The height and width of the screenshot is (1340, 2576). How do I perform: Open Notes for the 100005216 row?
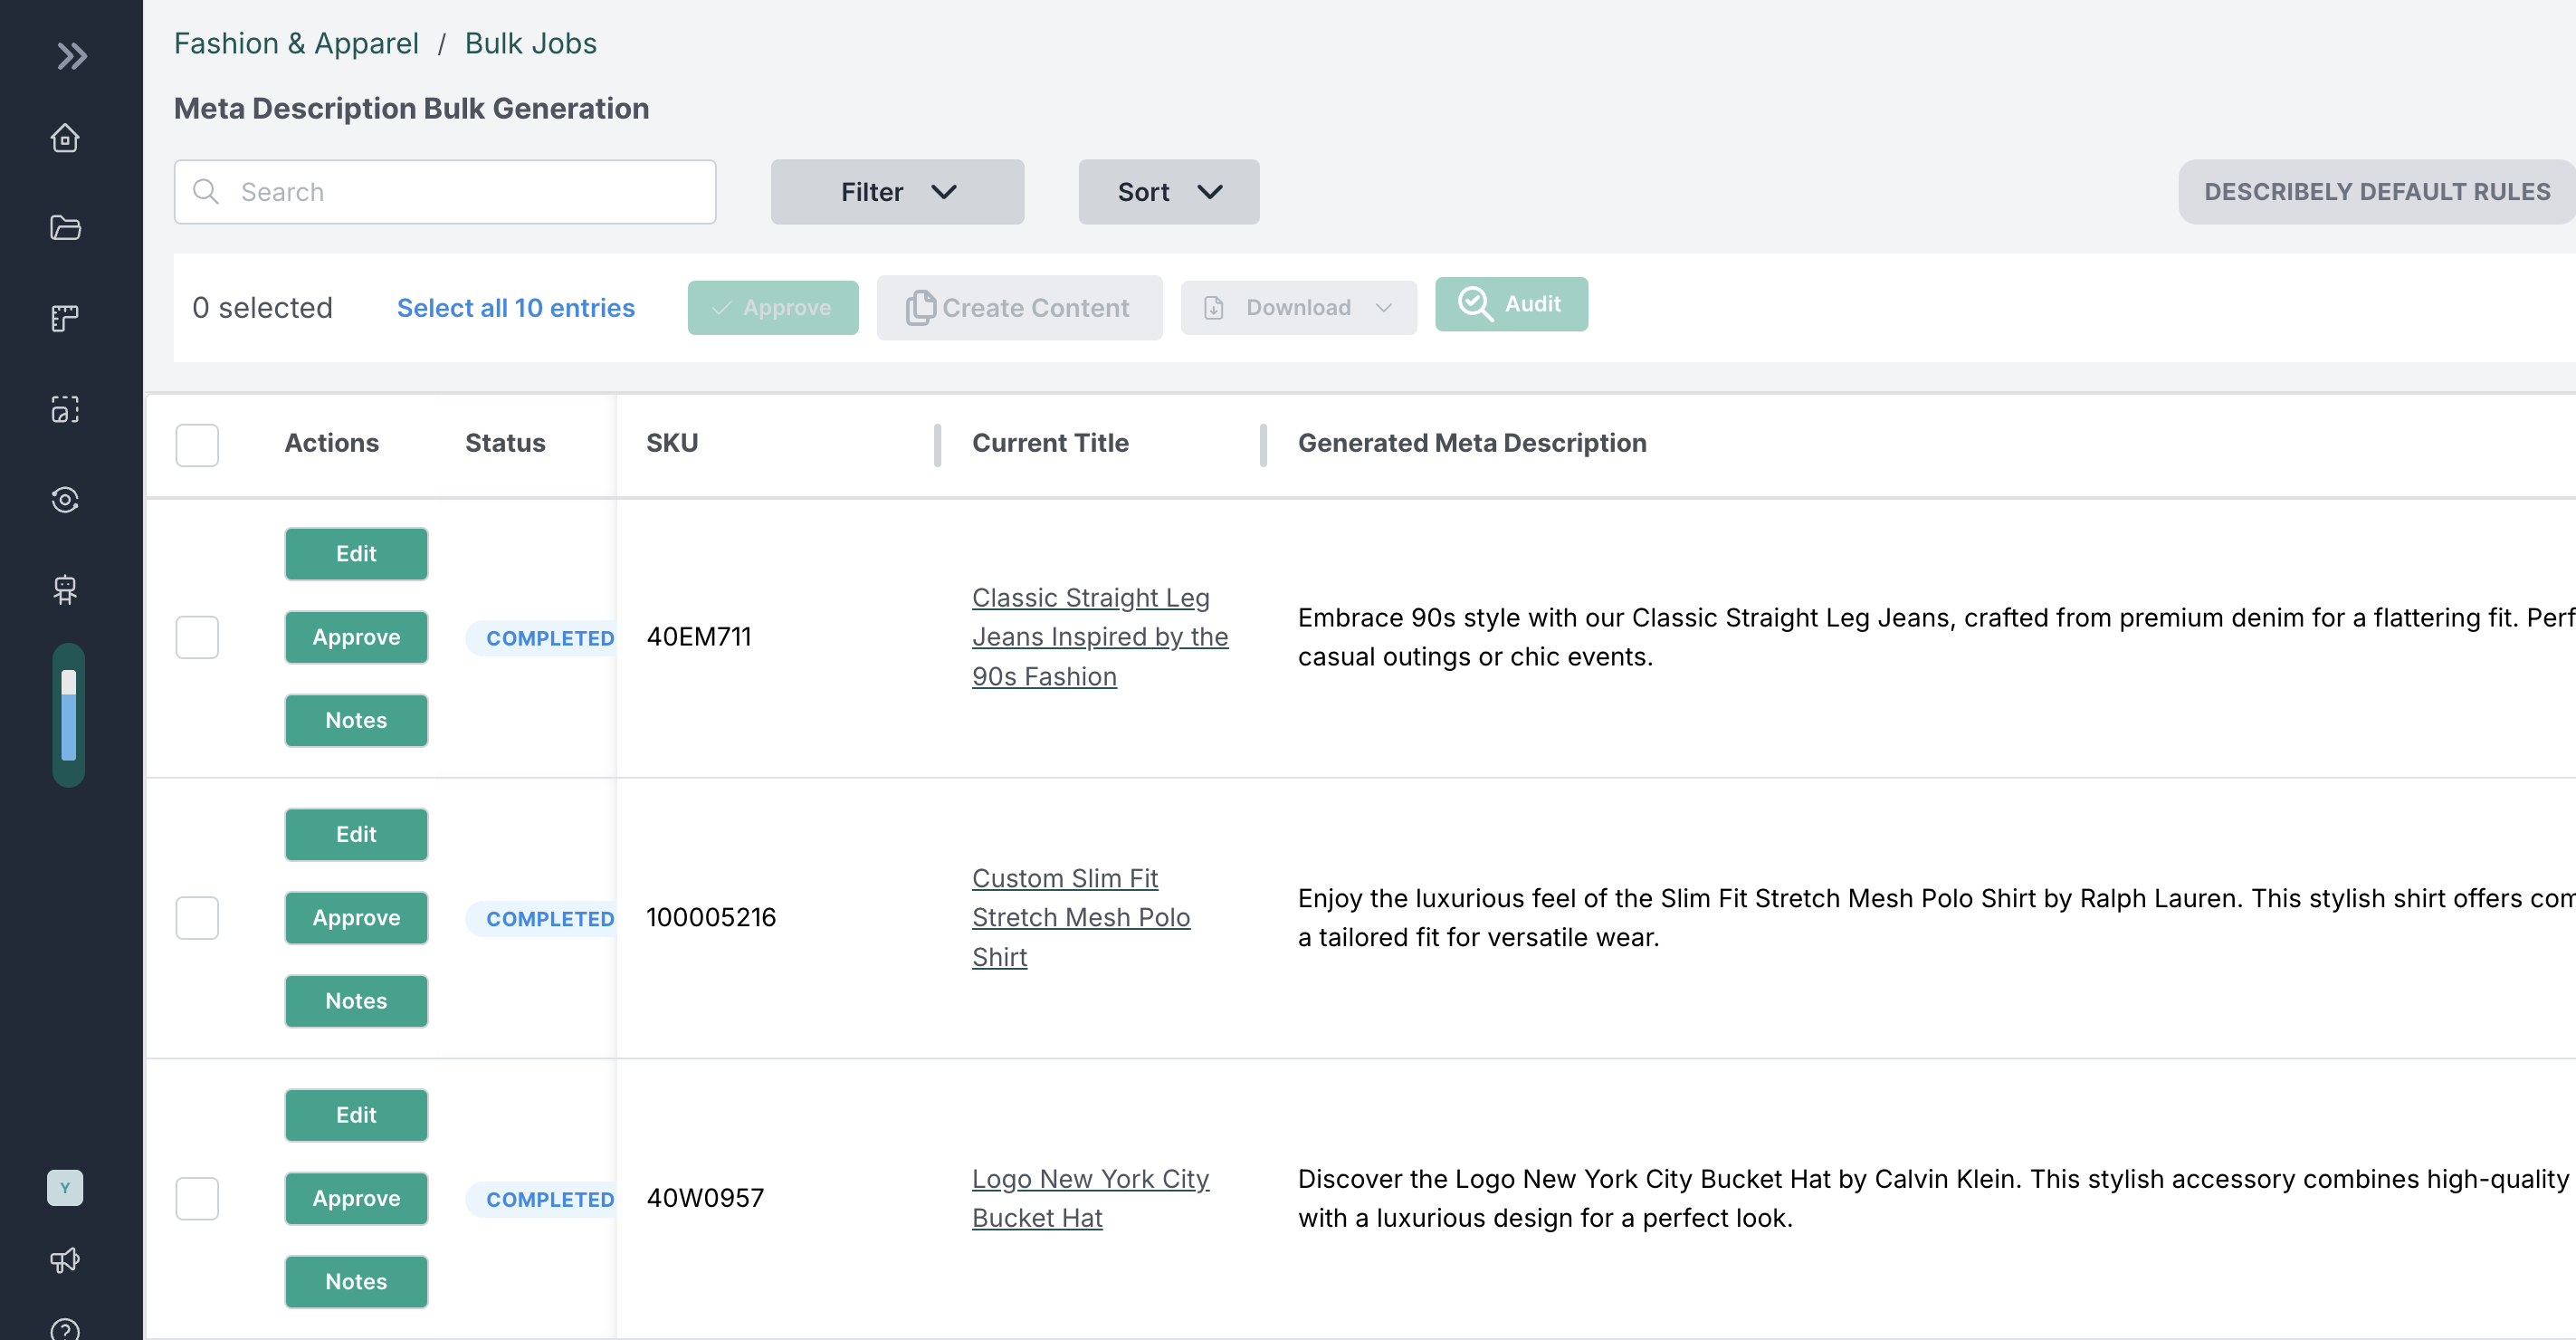pos(356,1001)
